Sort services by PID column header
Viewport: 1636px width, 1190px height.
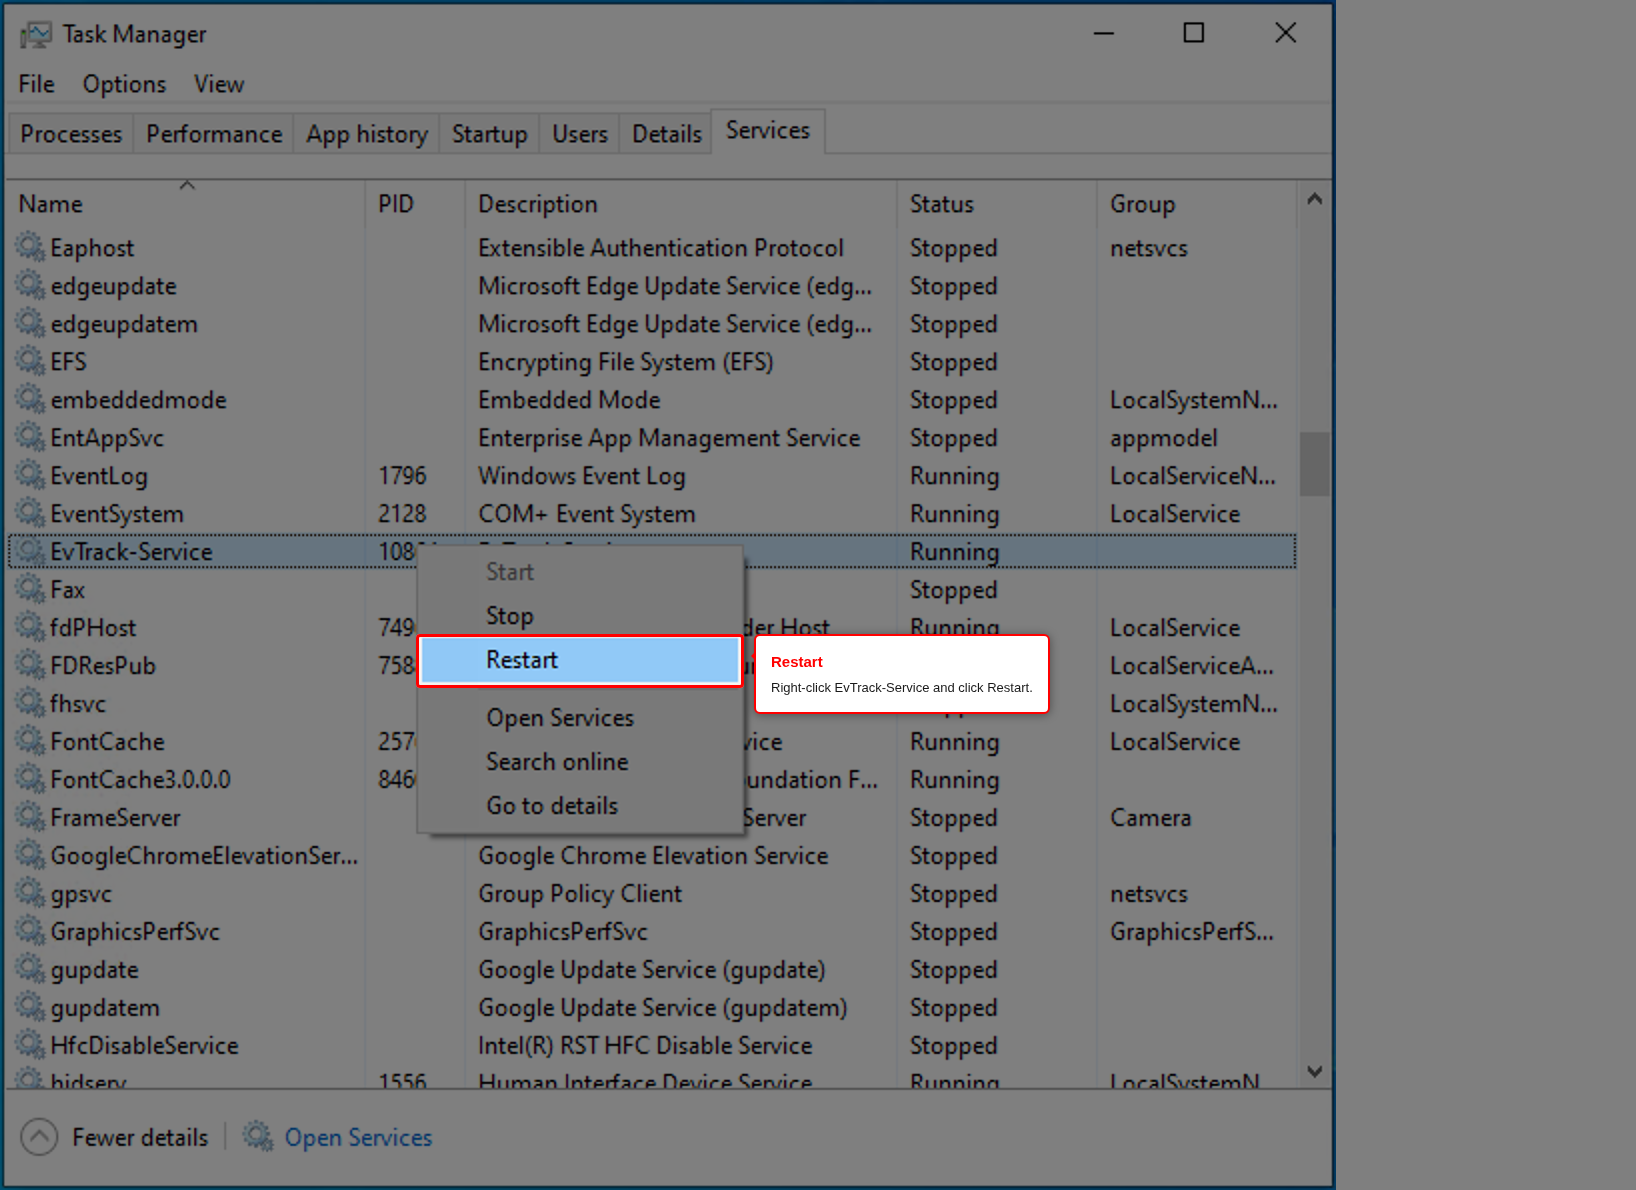[x=415, y=204]
